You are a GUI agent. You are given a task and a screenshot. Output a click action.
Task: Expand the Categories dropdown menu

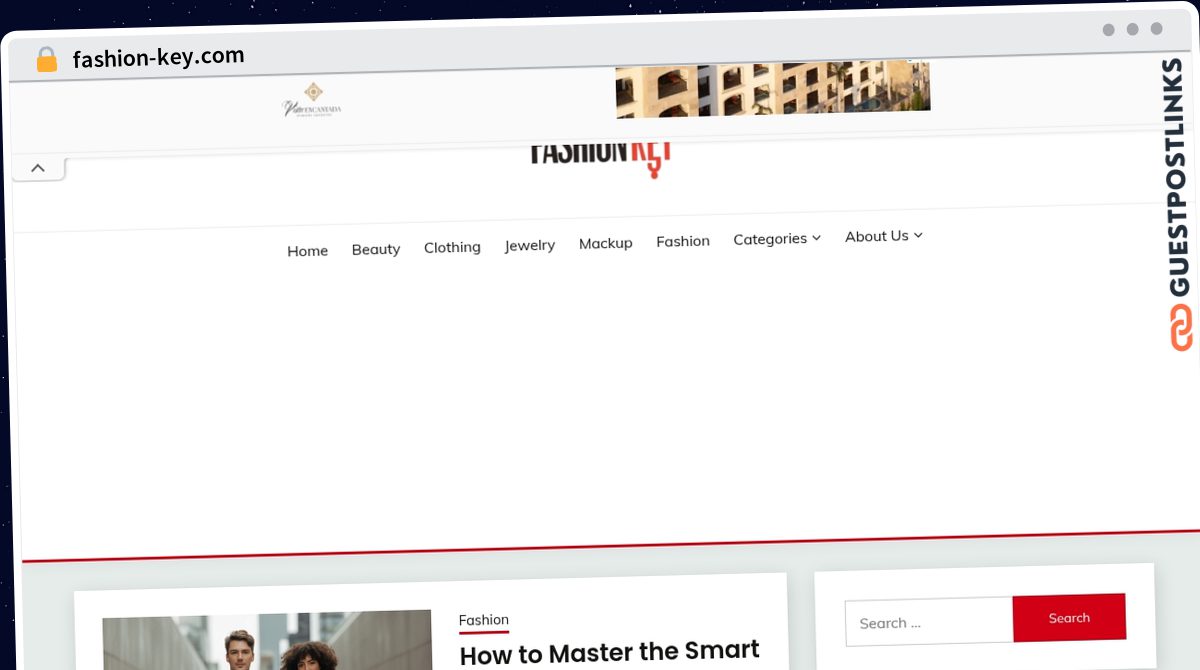pos(776,239)
